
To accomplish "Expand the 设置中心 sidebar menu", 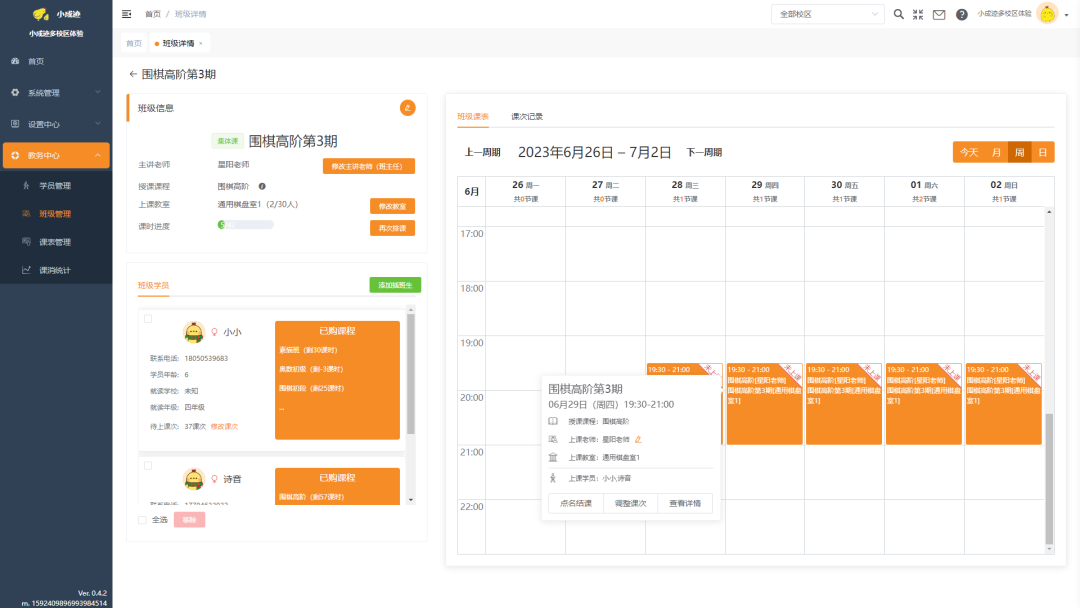I will [x=56, y=124].
